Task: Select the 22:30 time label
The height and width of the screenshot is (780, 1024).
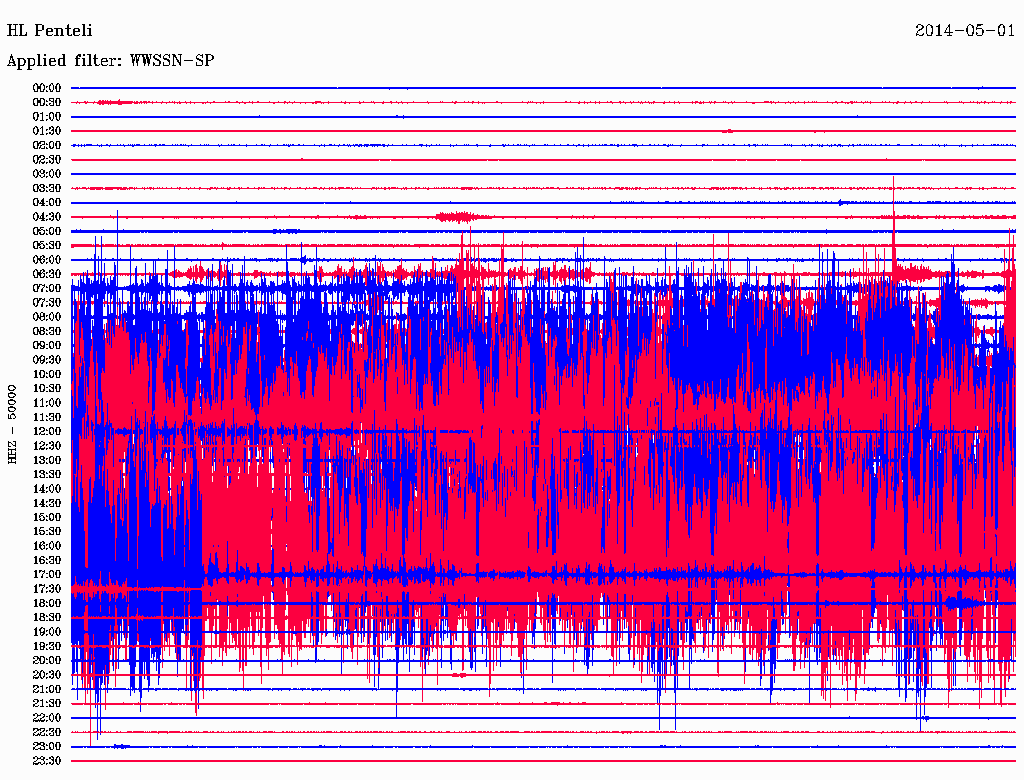Action: tap(47, 732)
